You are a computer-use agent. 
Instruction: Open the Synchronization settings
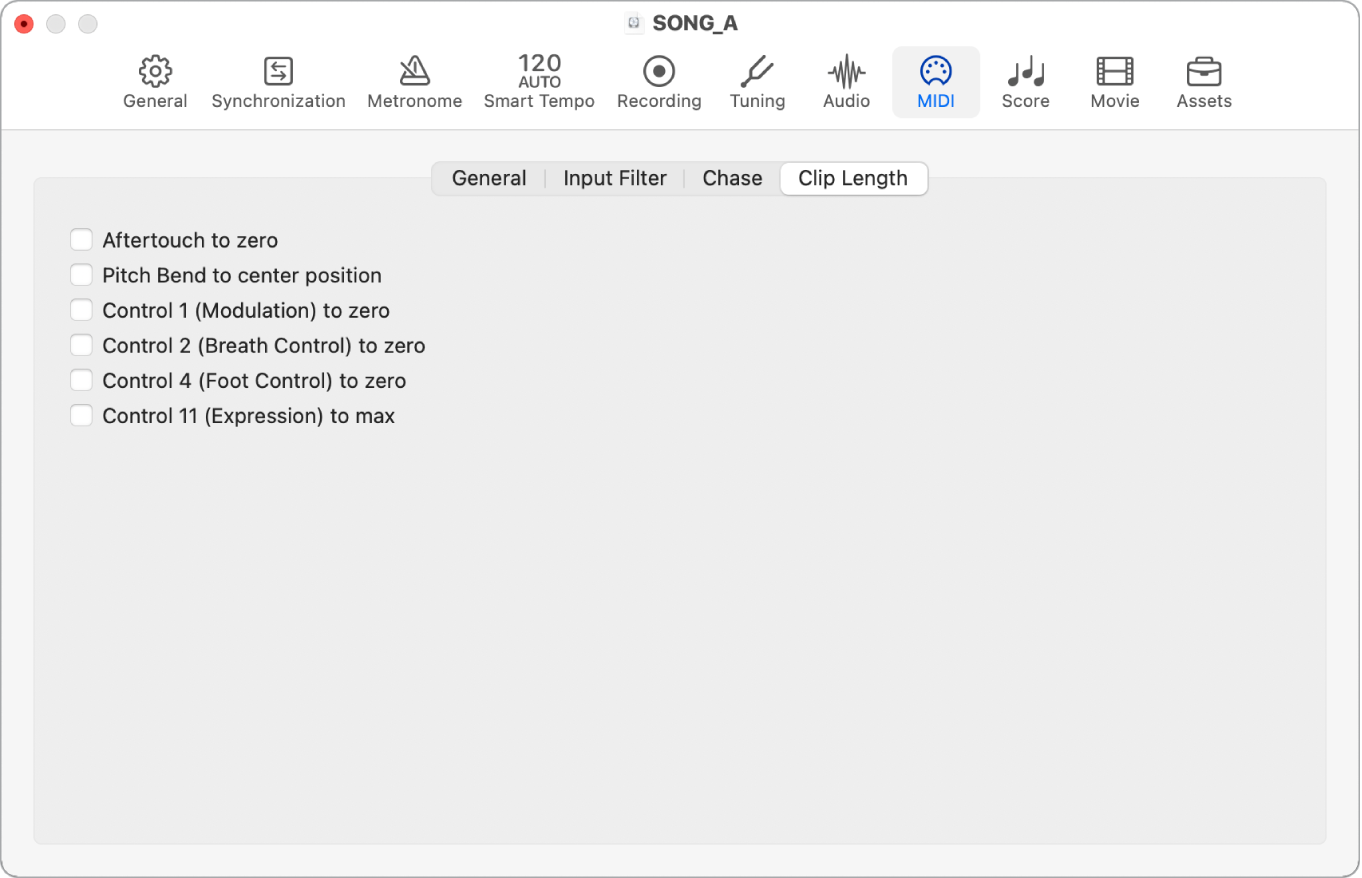click(278, 80)
